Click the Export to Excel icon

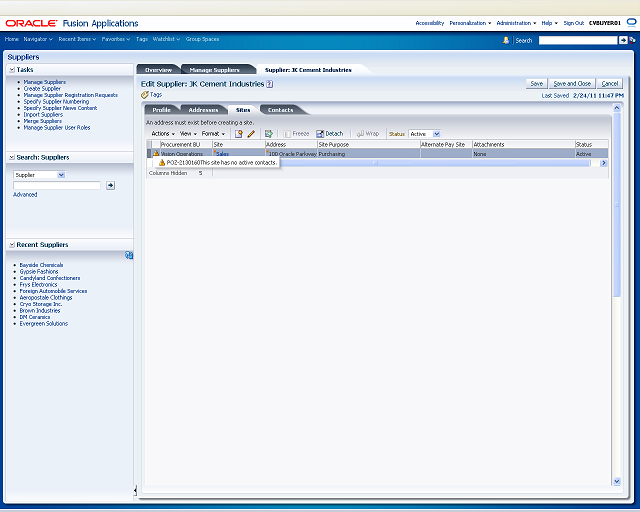269,134
